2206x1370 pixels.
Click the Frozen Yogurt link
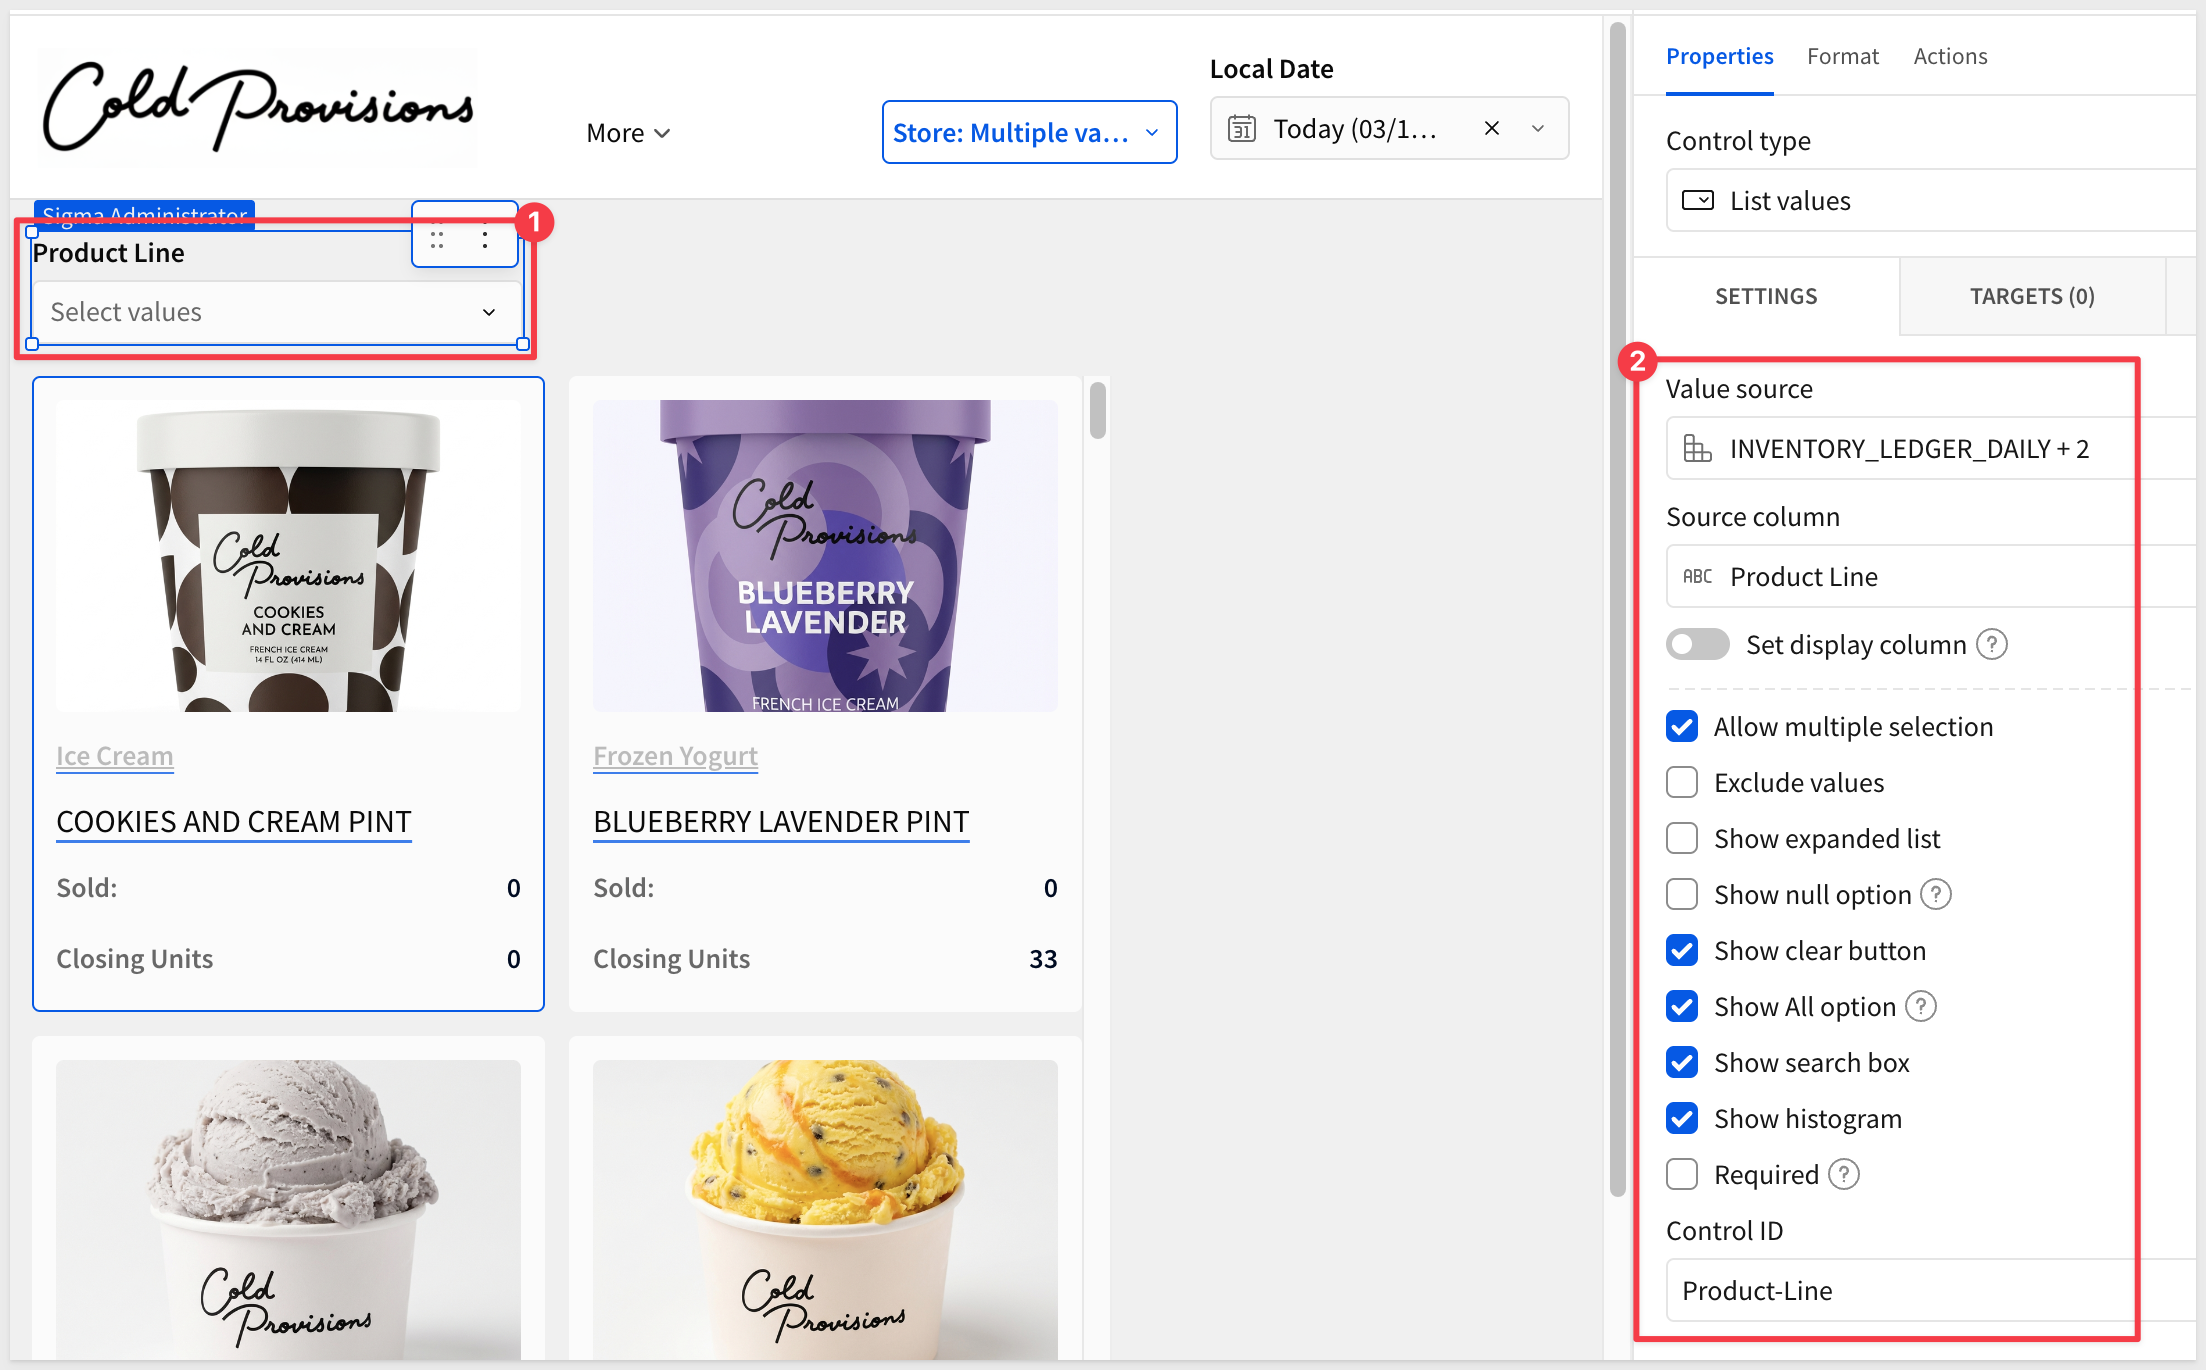[x=675, y=757]
